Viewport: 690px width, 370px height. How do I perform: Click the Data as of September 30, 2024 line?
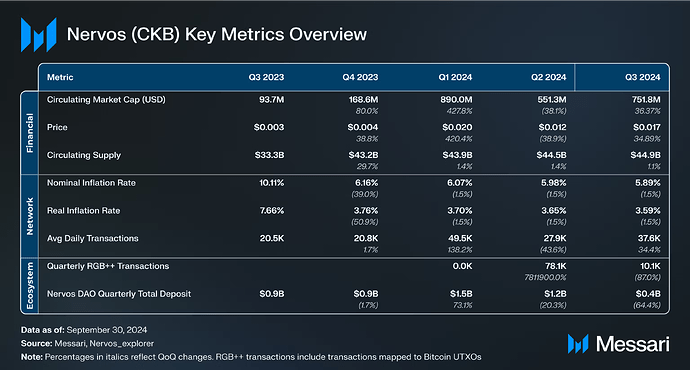84,330
